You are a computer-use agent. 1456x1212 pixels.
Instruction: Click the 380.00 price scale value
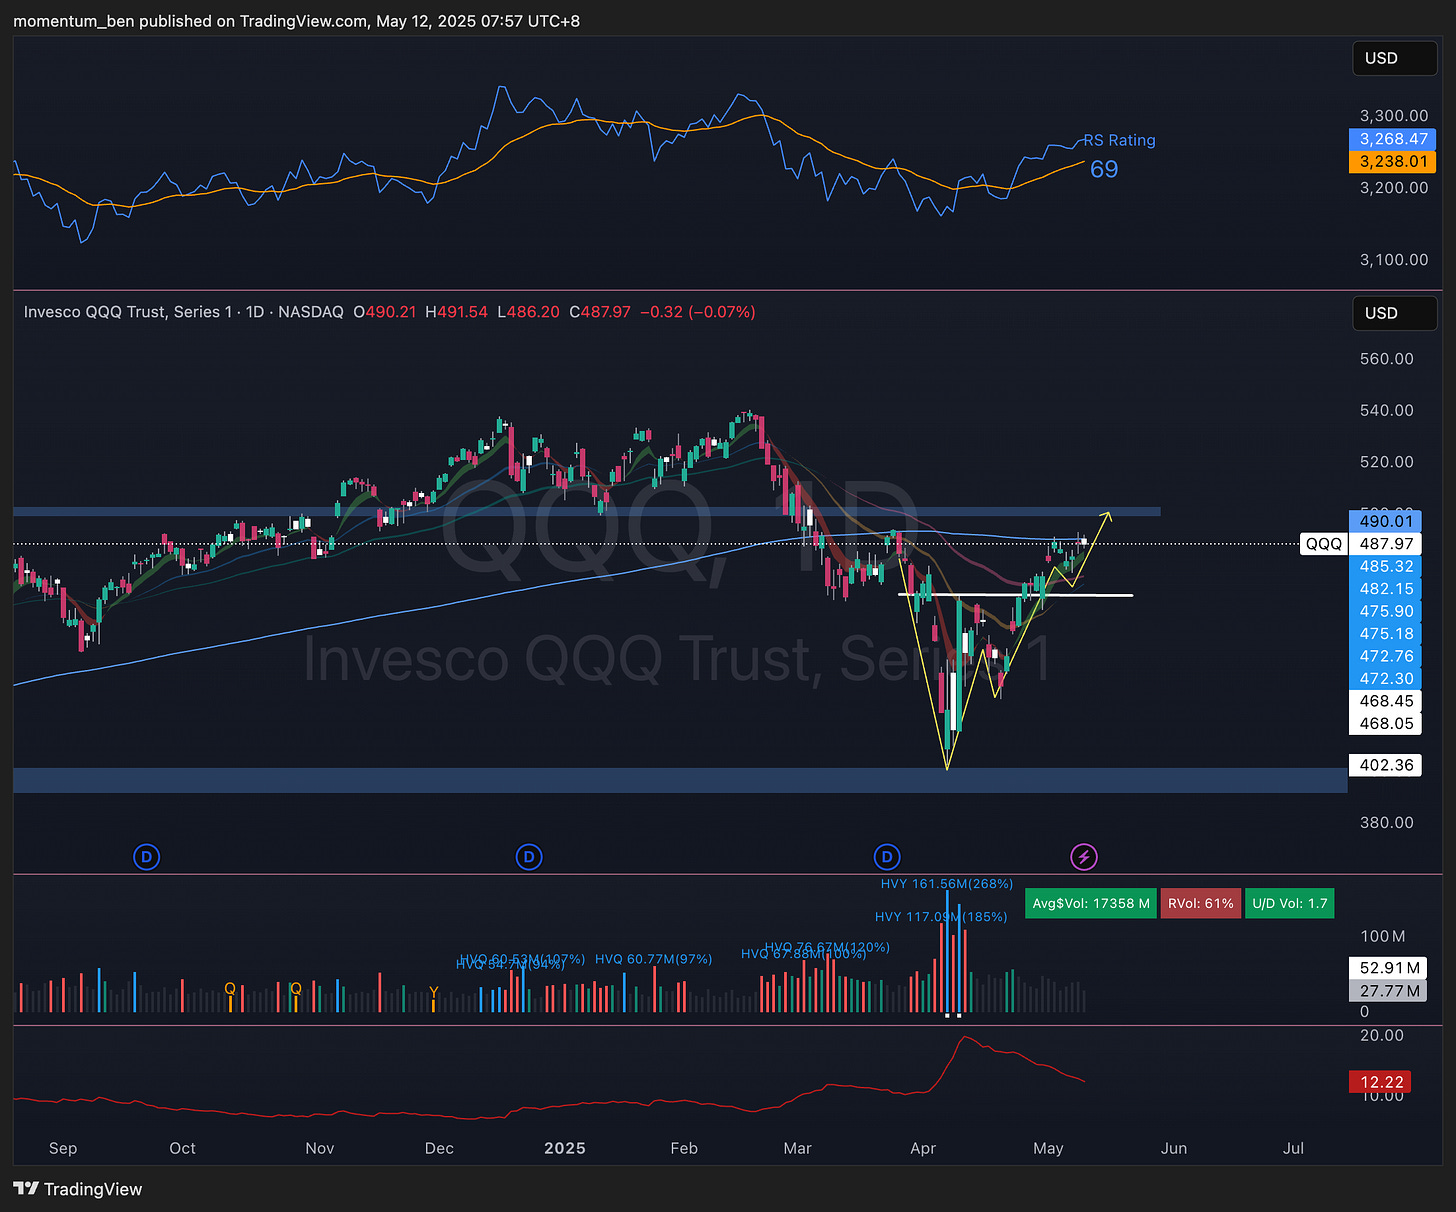click(x=1387, y=823)
